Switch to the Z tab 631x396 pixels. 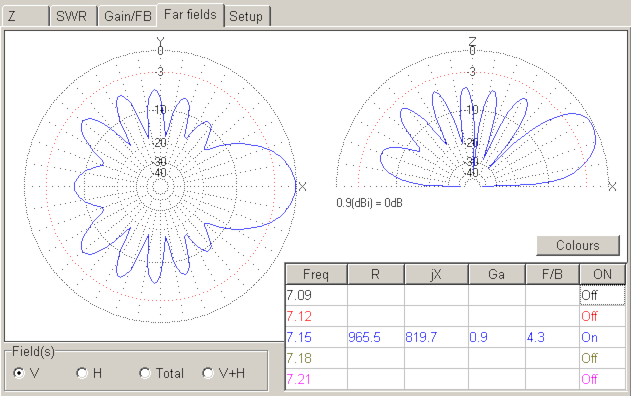click(x=25, y=16)
